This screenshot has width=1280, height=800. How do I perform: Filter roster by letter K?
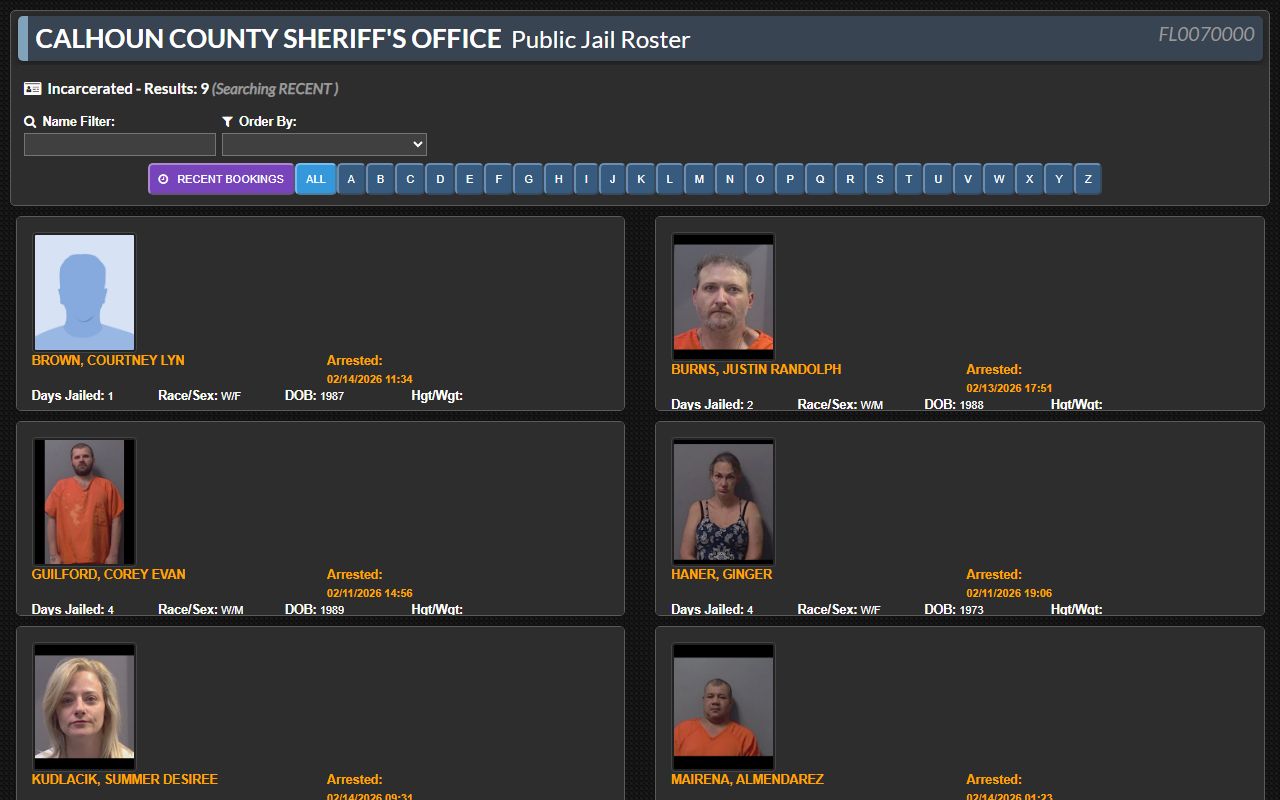(641, 179)
